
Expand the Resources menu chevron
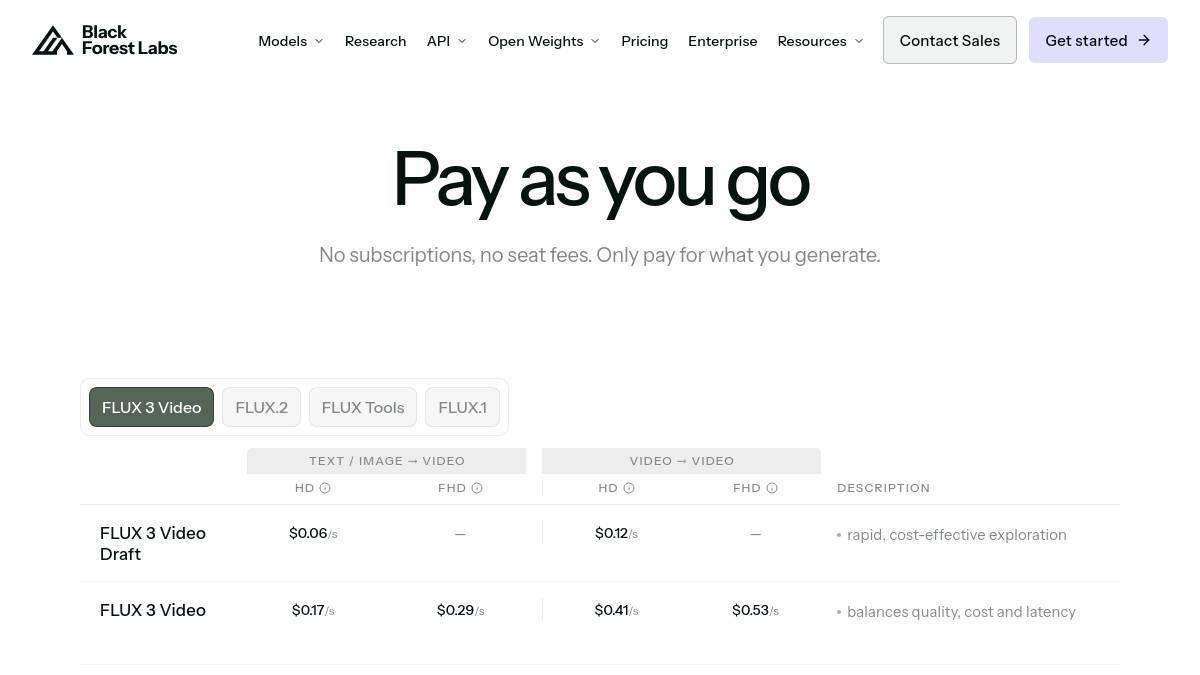pyautogui.click(x=859, y=41)
